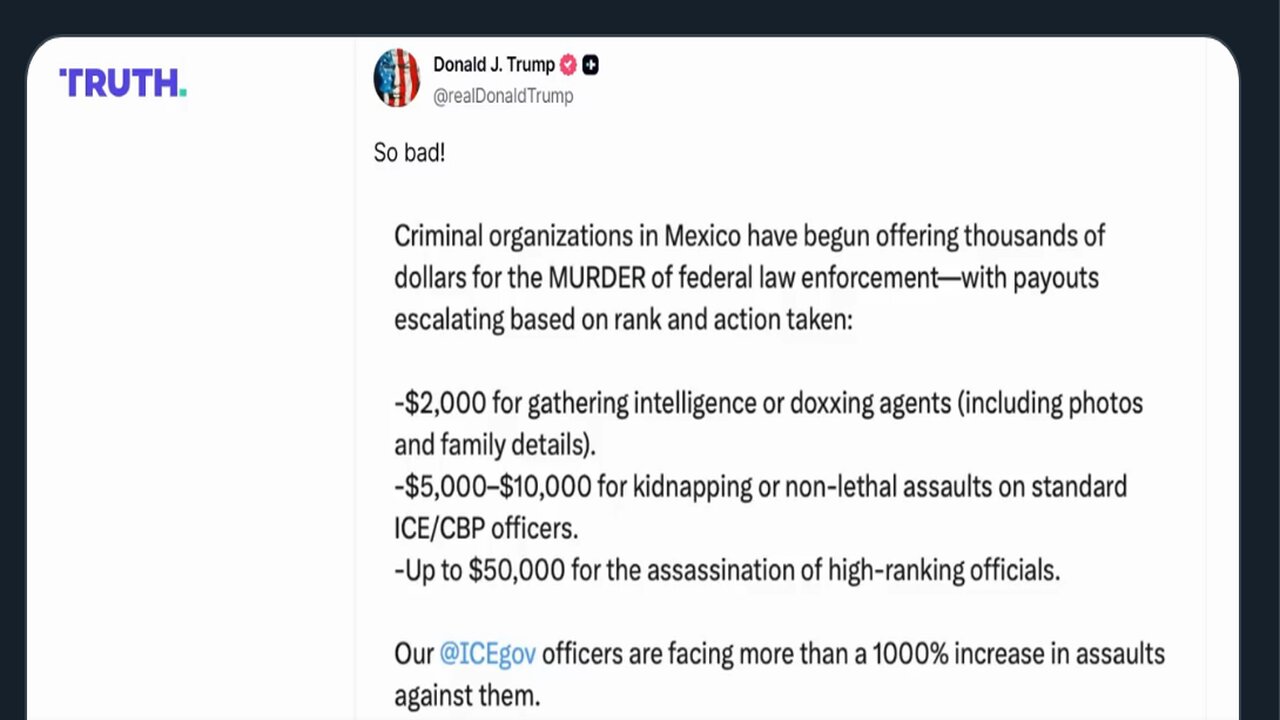Click the "against them." closing text
Image resolution: width=1280 pixels, height=720 pixels.
point(466,695)
